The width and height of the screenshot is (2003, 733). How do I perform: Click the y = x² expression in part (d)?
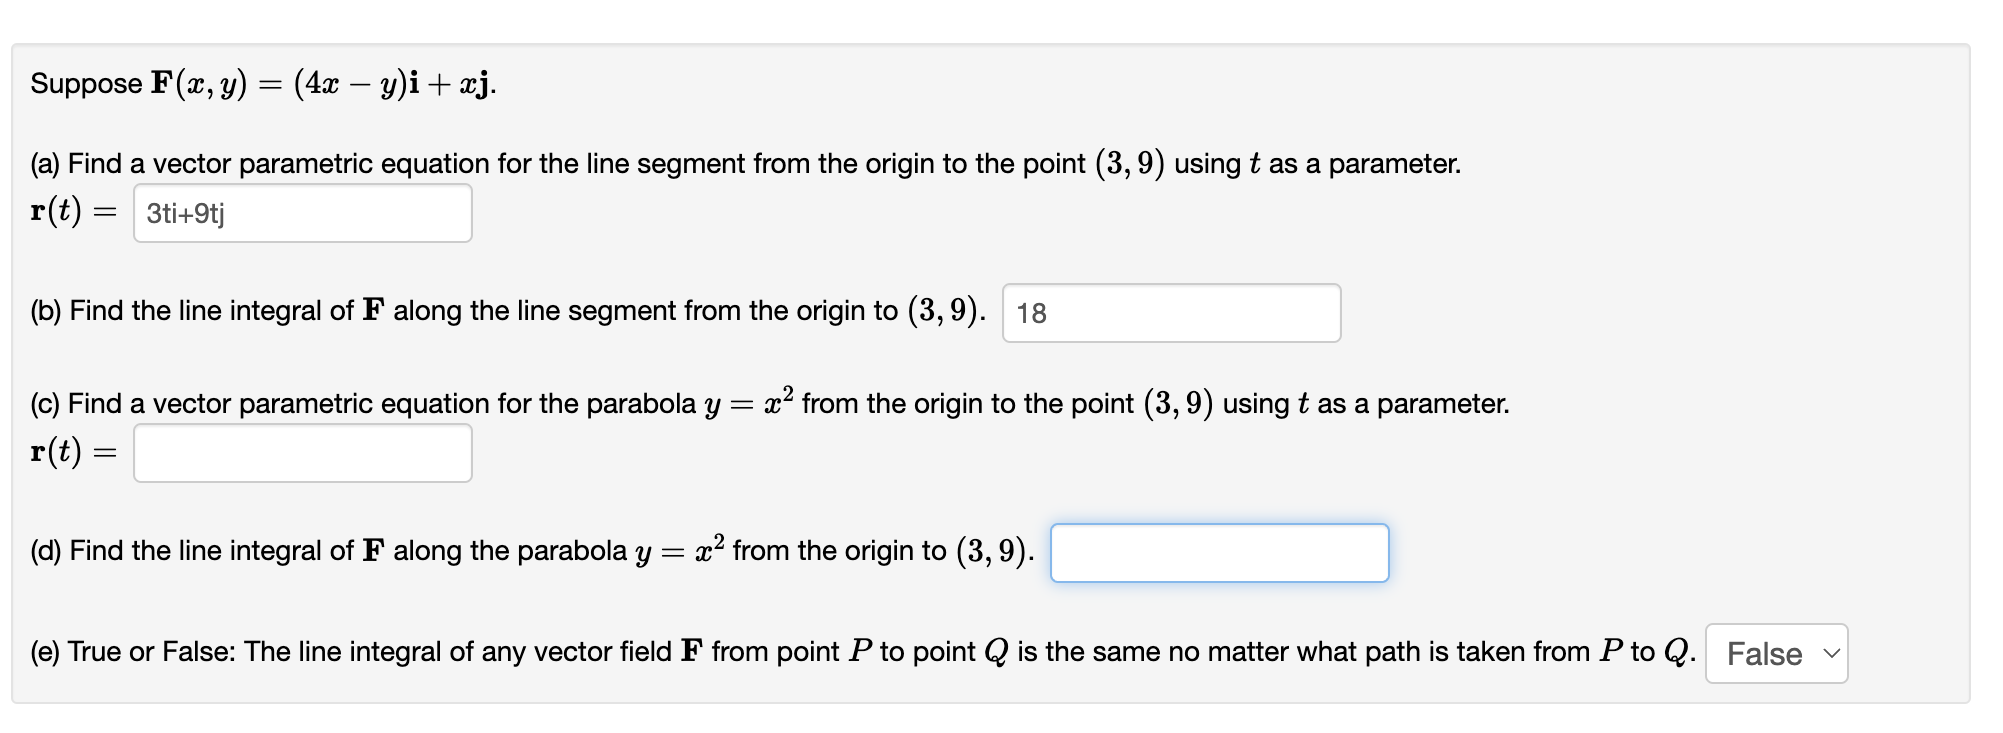[680, 549]
